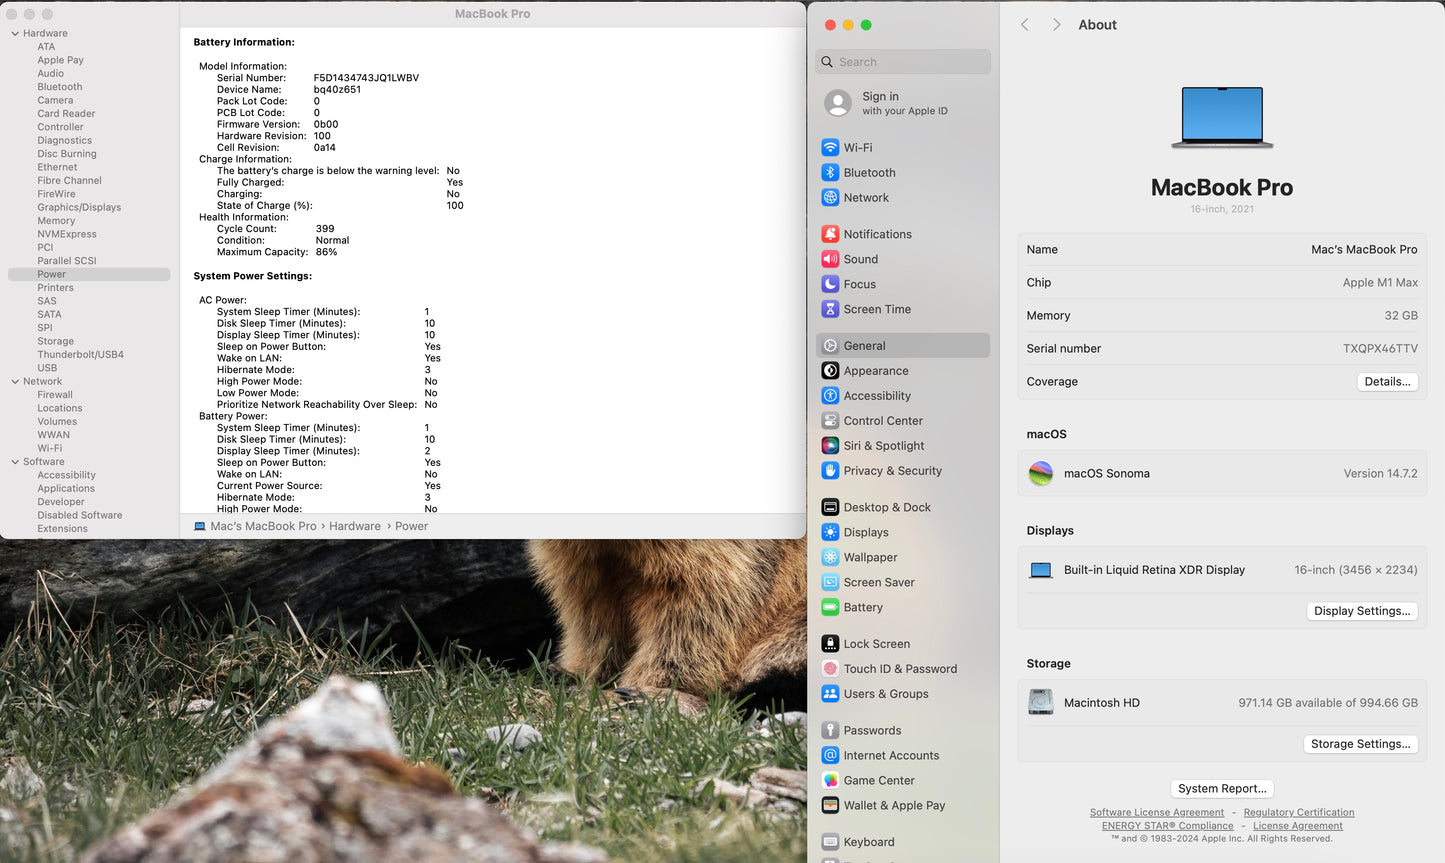Click the System Report button
The height and width of the screenshot is (863, 1445).
point(1221,789)
